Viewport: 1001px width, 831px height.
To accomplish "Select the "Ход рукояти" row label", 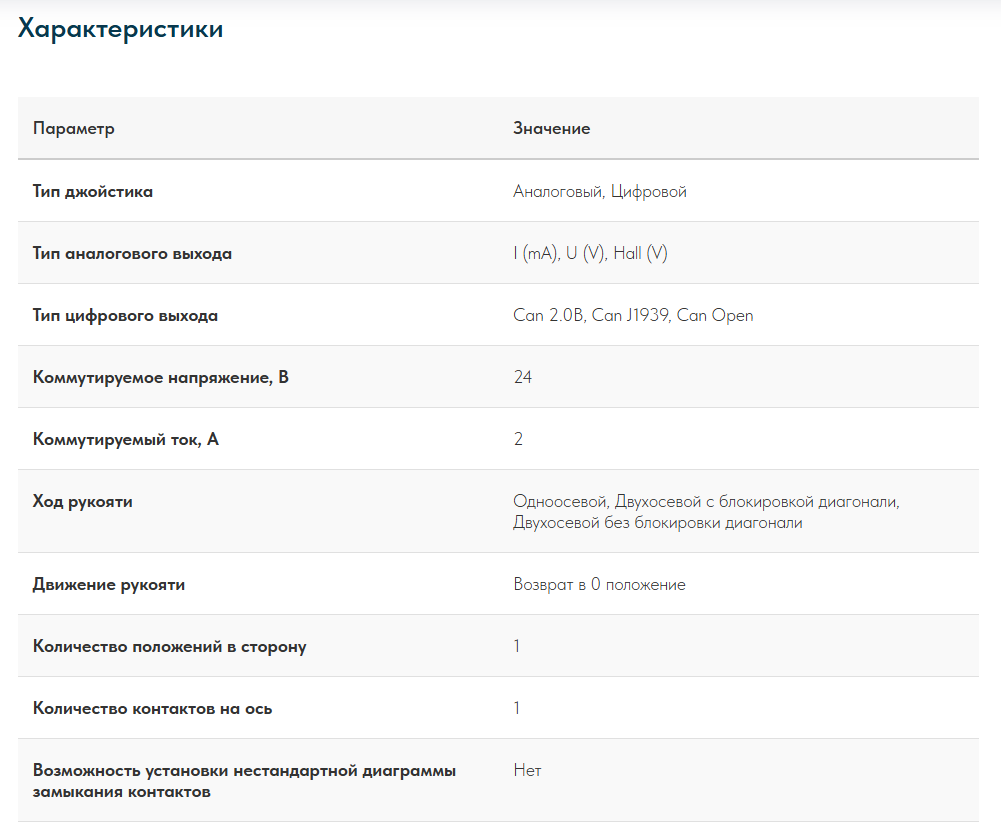I will [83, 502].
